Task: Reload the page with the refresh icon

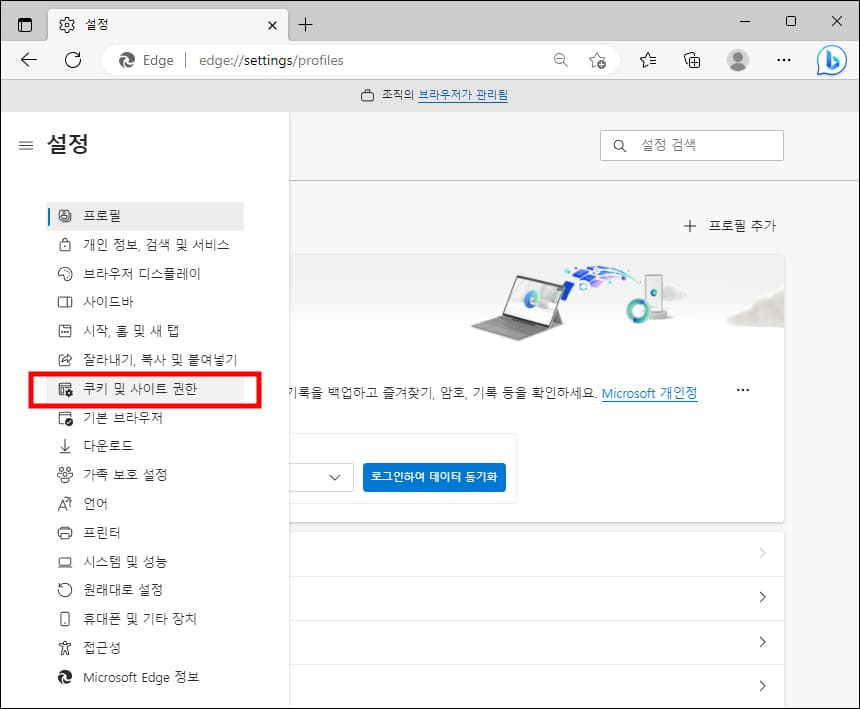Action: pos(72,60)
